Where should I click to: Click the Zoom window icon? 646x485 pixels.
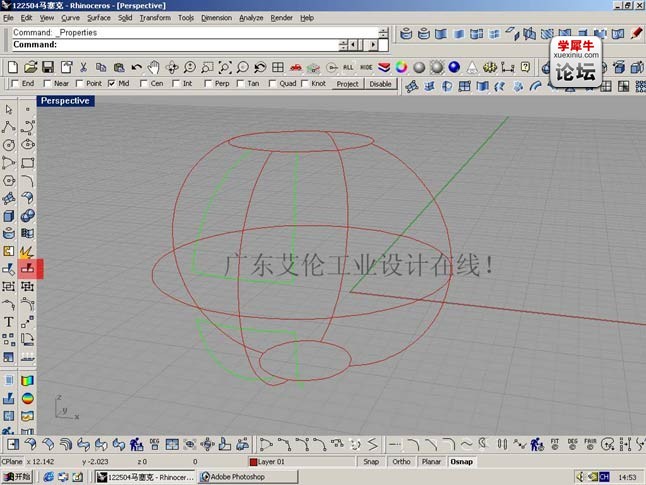click(207, 67)
